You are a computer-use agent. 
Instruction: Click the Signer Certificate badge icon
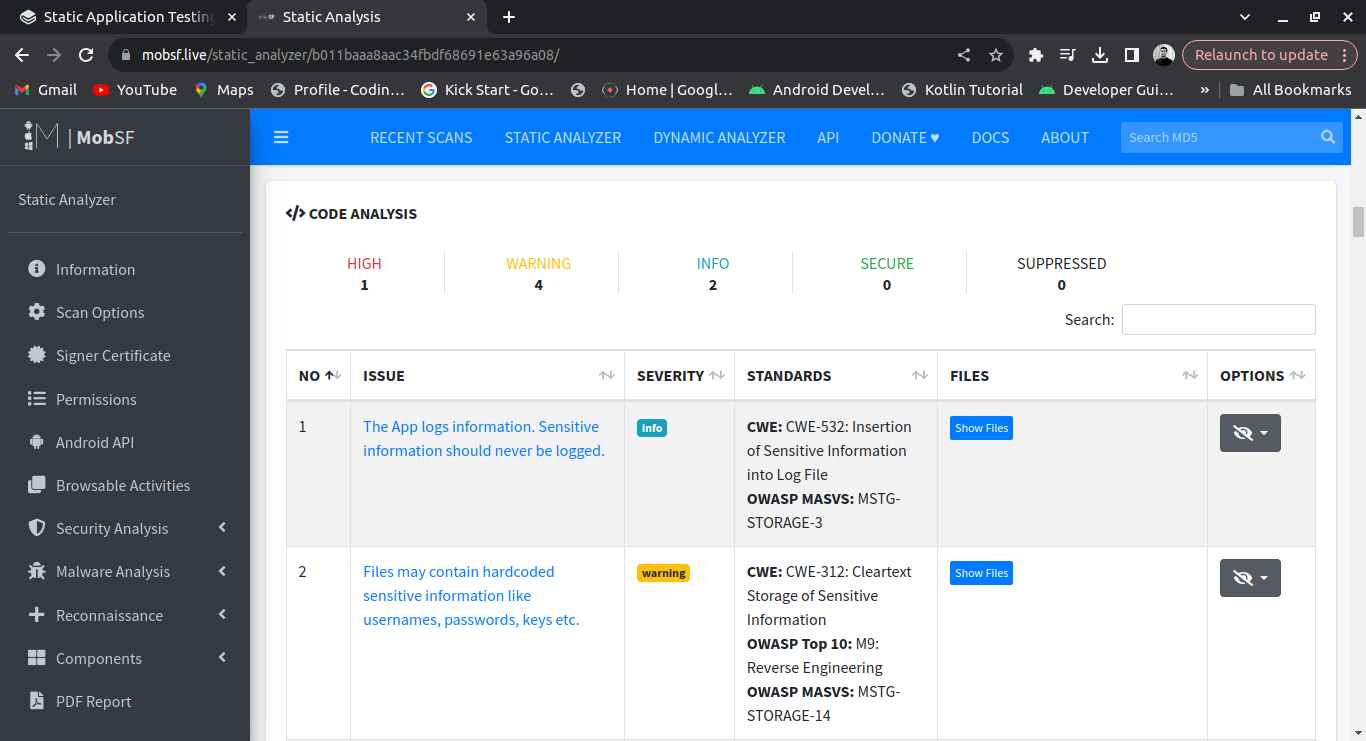(x=37, y=355)
